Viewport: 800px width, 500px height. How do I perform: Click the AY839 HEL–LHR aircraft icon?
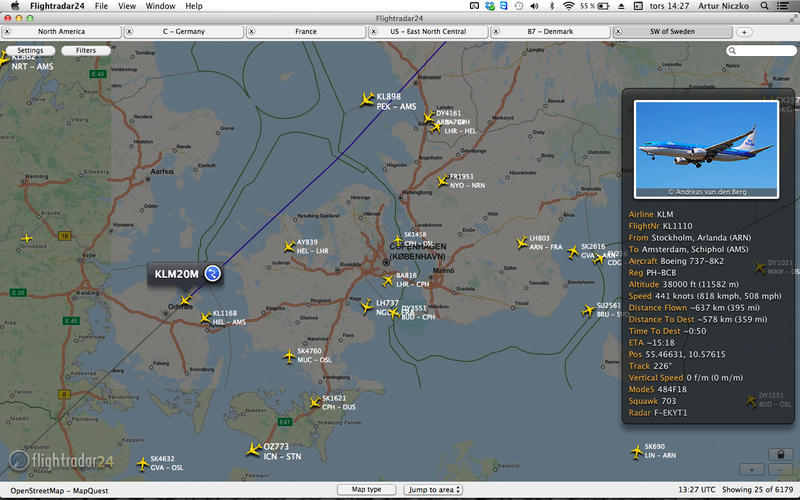[289, 247]
